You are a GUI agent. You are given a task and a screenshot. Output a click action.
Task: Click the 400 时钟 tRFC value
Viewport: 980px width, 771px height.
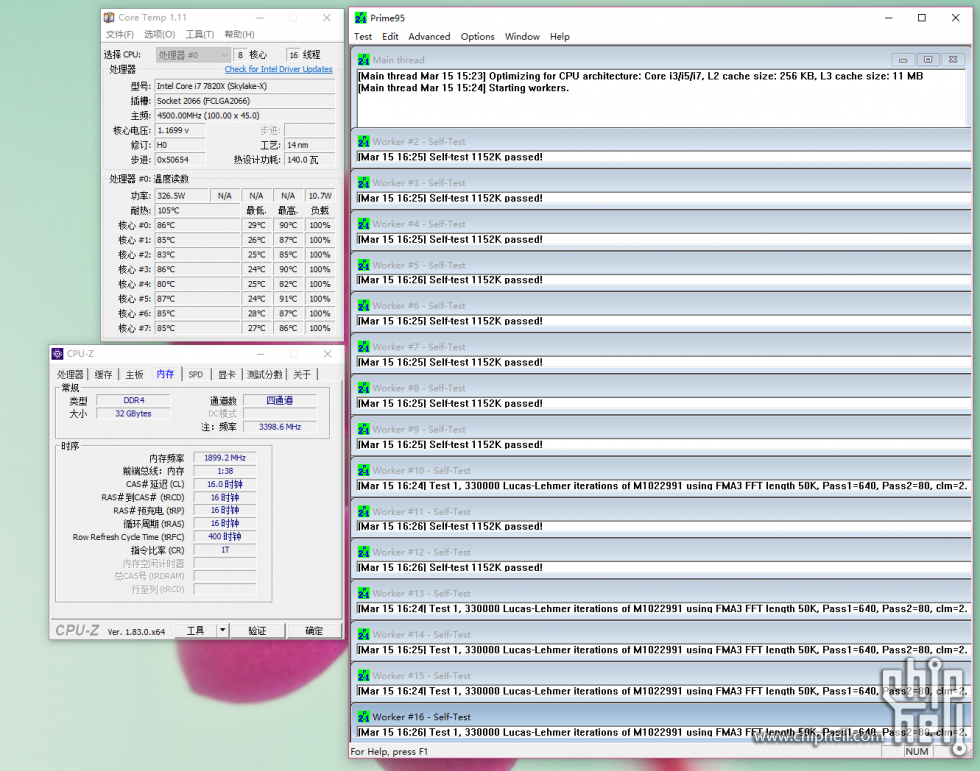pyautogui.click(x=225, y=537)
